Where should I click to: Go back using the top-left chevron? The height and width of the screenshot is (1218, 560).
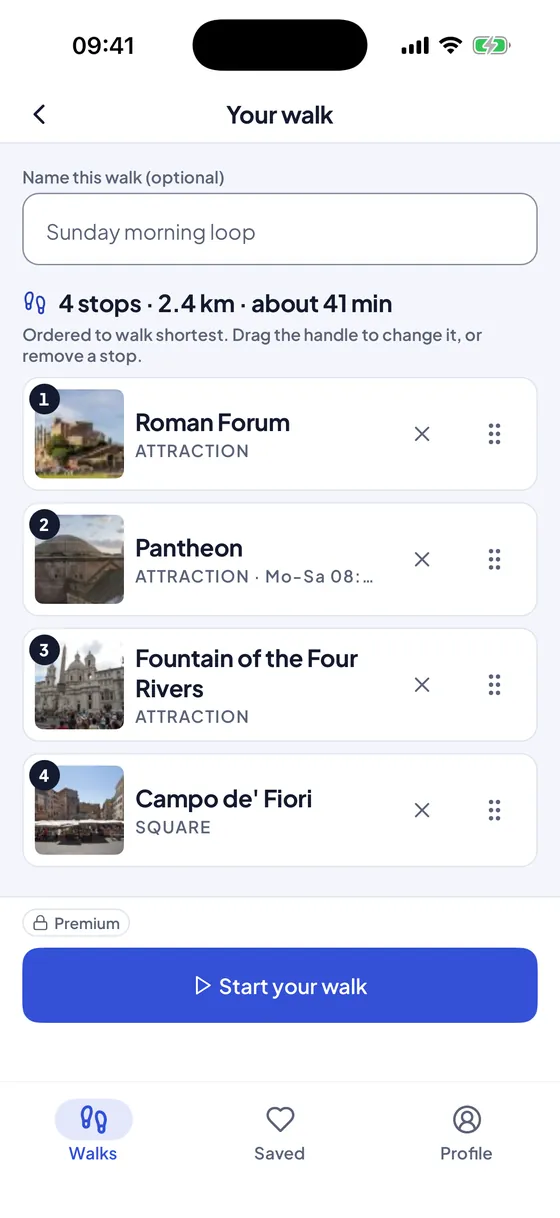point(39,114)
